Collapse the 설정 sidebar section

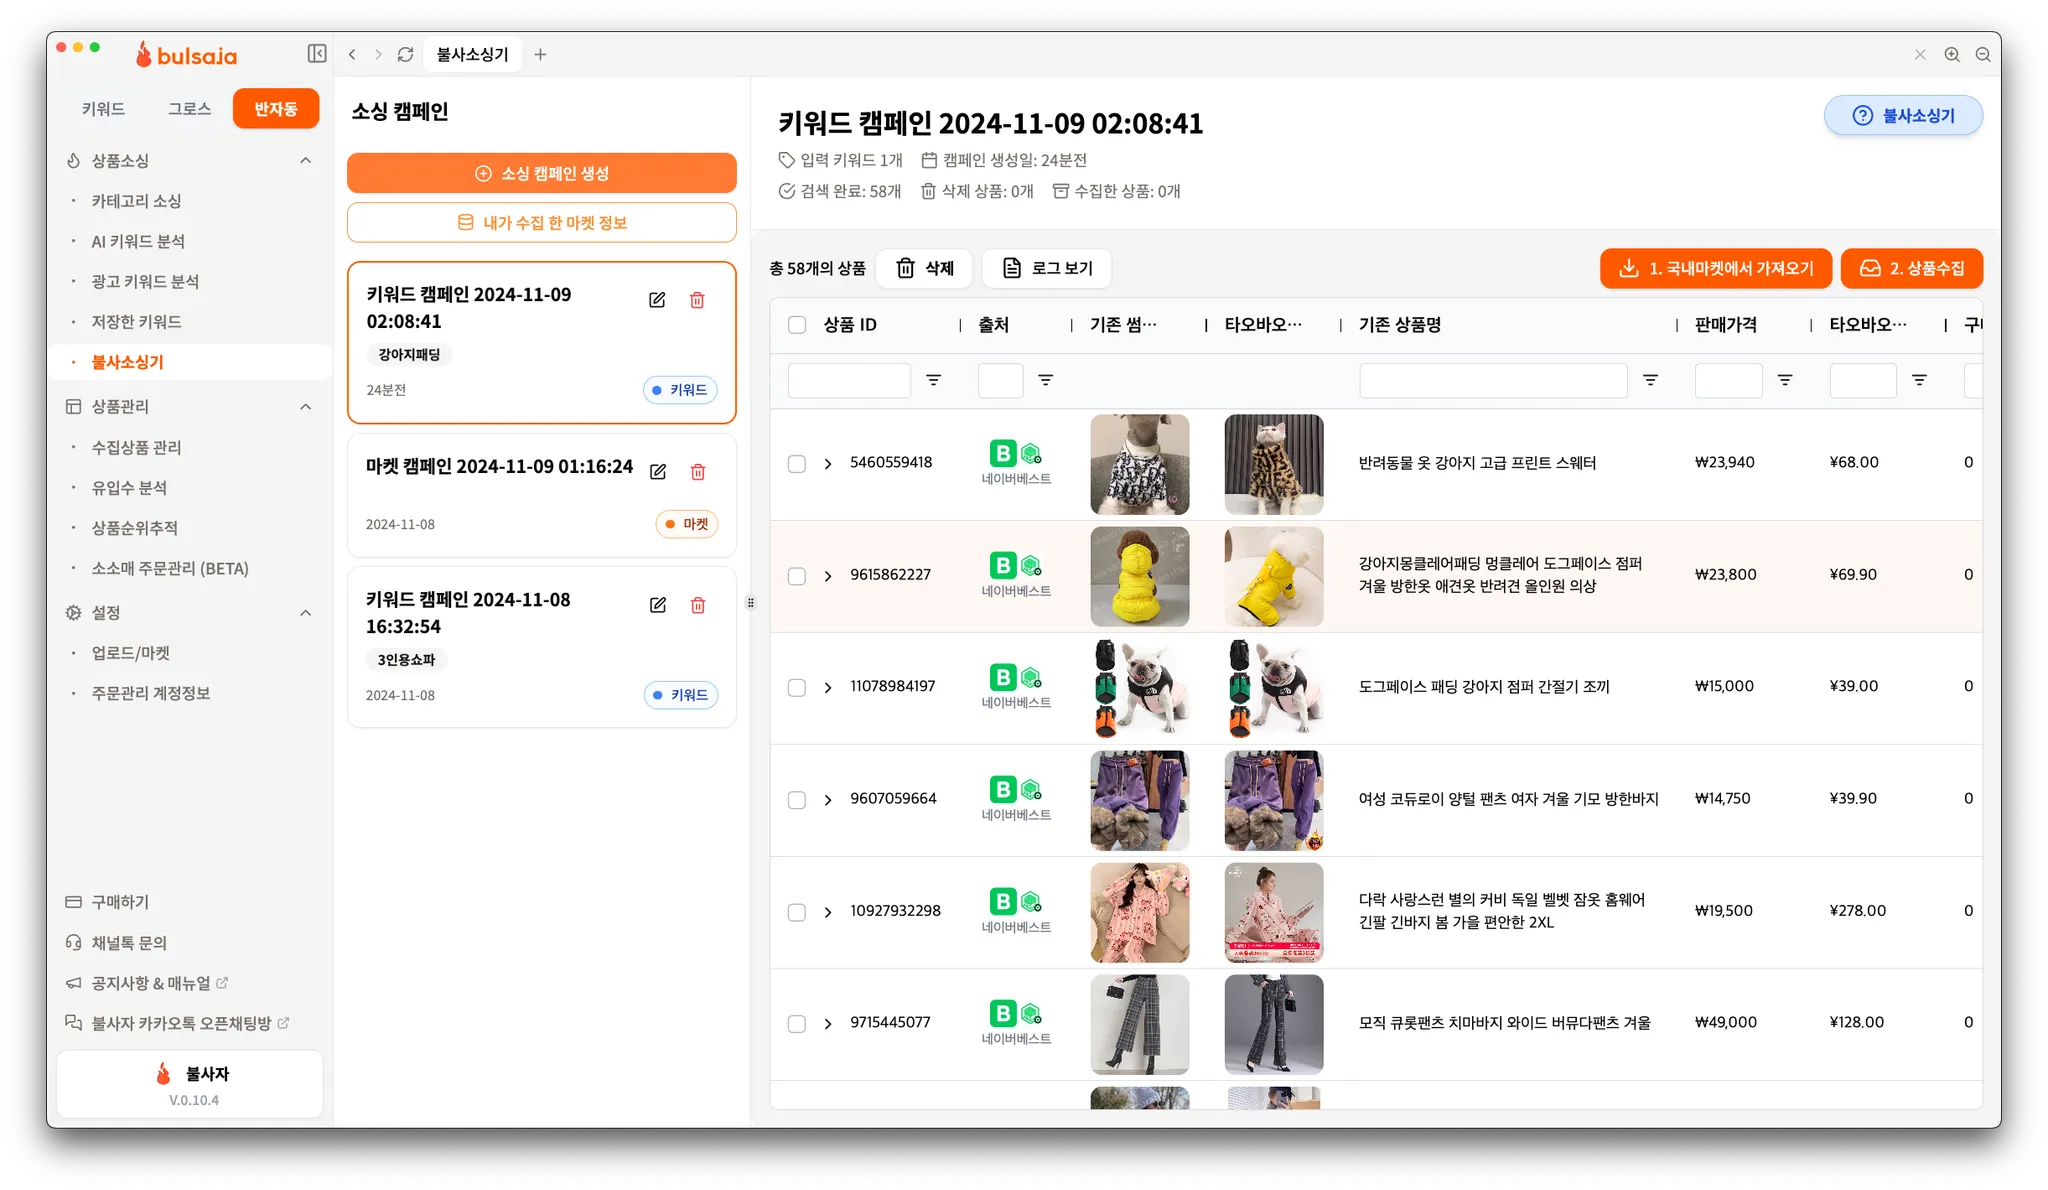(306, 613)
